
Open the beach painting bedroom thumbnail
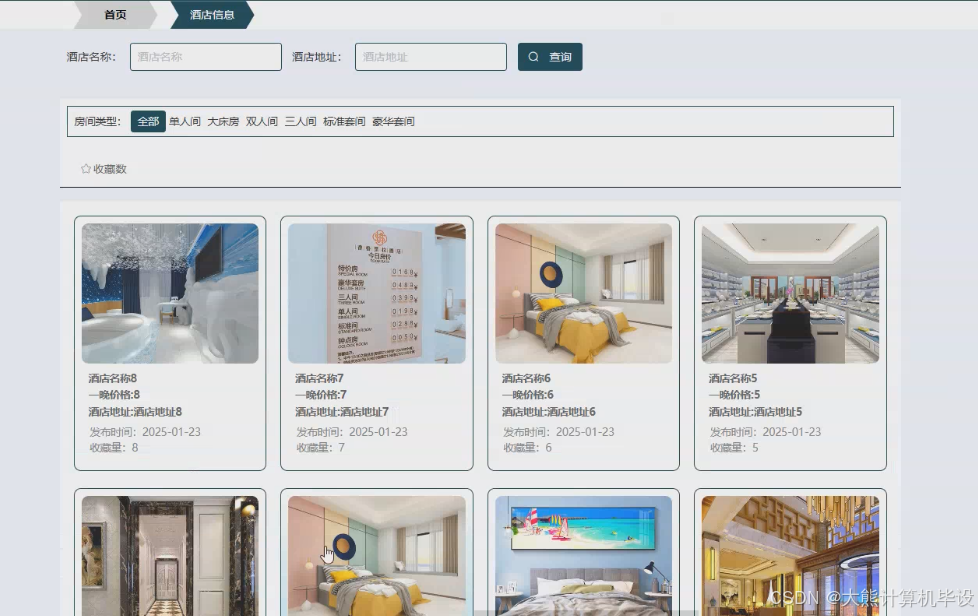[x=584, y=556]
